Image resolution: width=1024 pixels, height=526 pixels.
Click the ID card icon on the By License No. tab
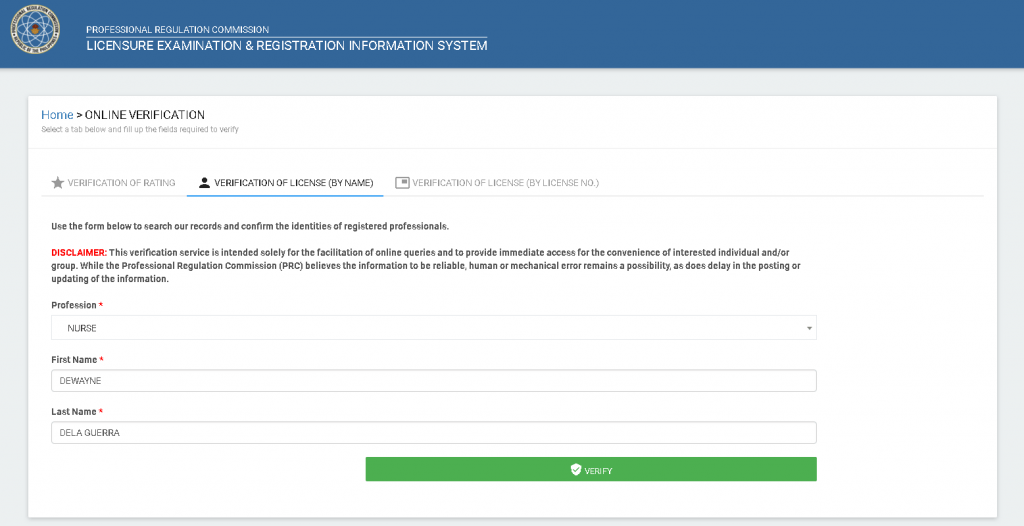click(402, 183)
